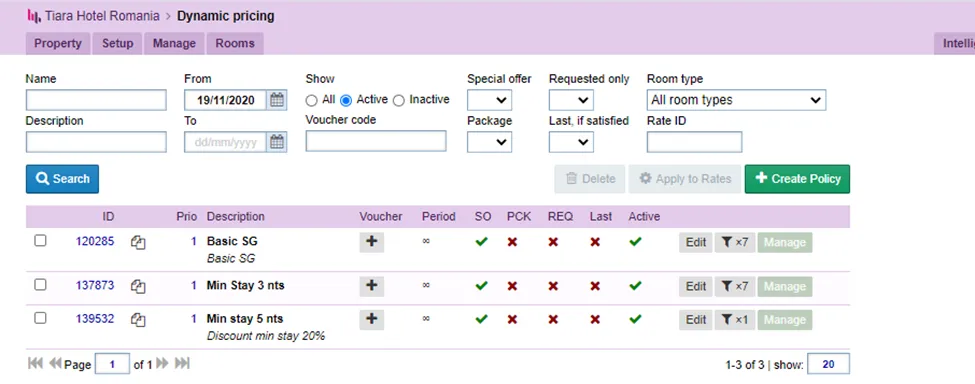
Task: Click copy icon for policy 139532
Action: click(x=138, y=320)
